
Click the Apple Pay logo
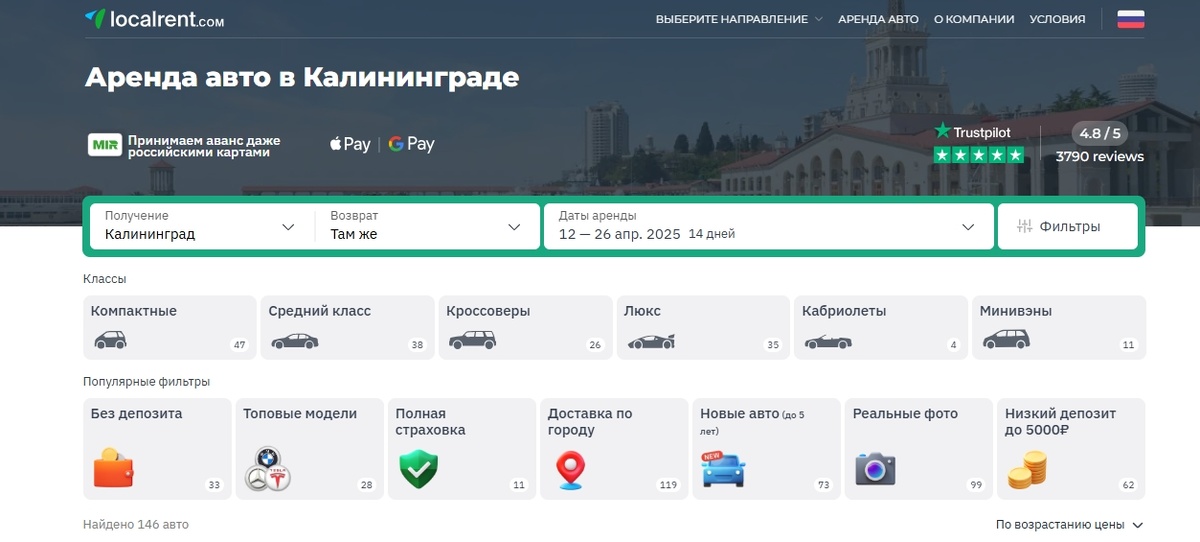point(350,144)
